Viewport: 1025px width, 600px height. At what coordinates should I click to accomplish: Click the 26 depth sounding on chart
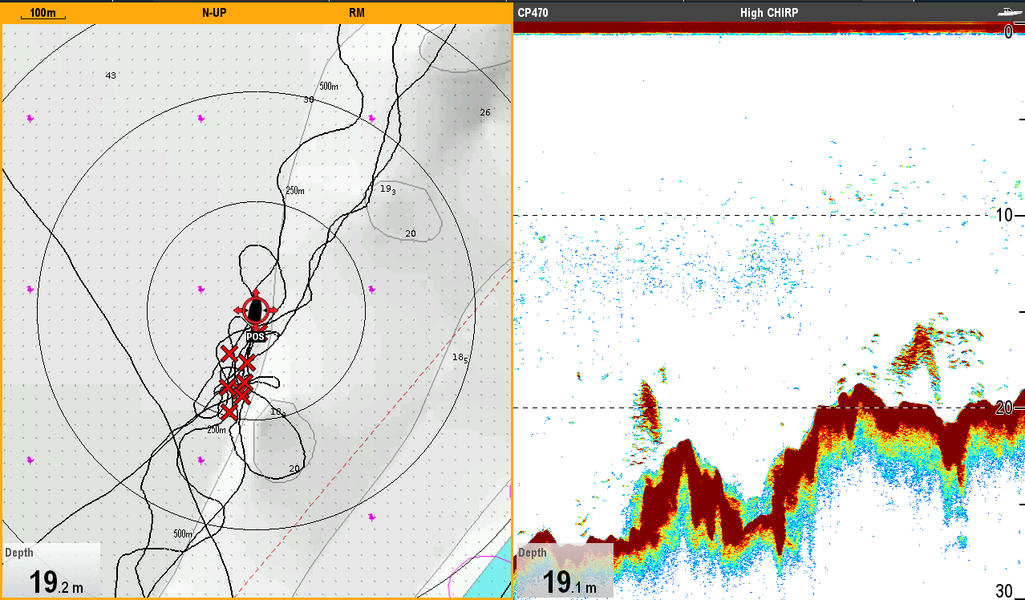tap(485, 112)
